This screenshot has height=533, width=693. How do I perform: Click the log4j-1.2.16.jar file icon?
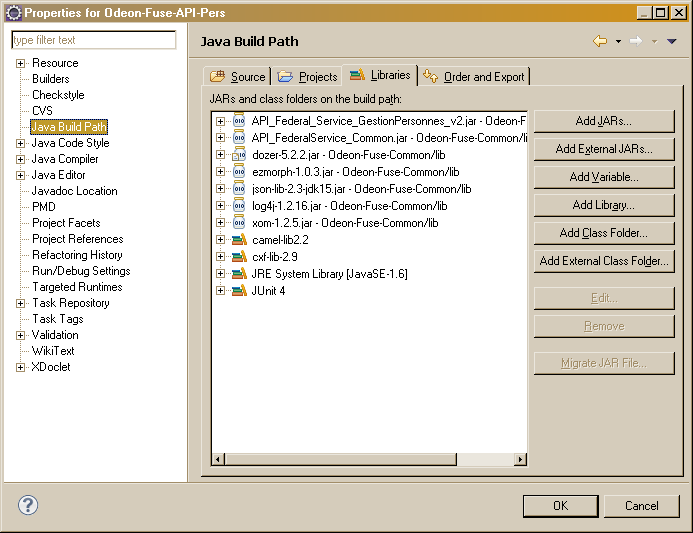coord(238,206)
